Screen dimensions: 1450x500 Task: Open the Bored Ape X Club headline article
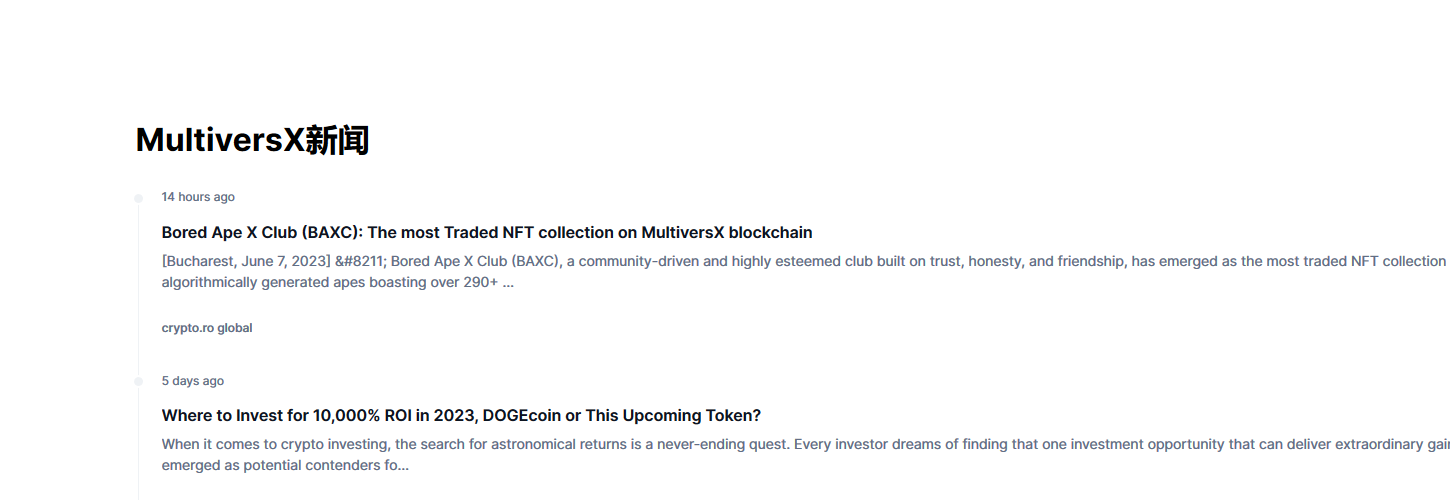click(x=487, y=232)
